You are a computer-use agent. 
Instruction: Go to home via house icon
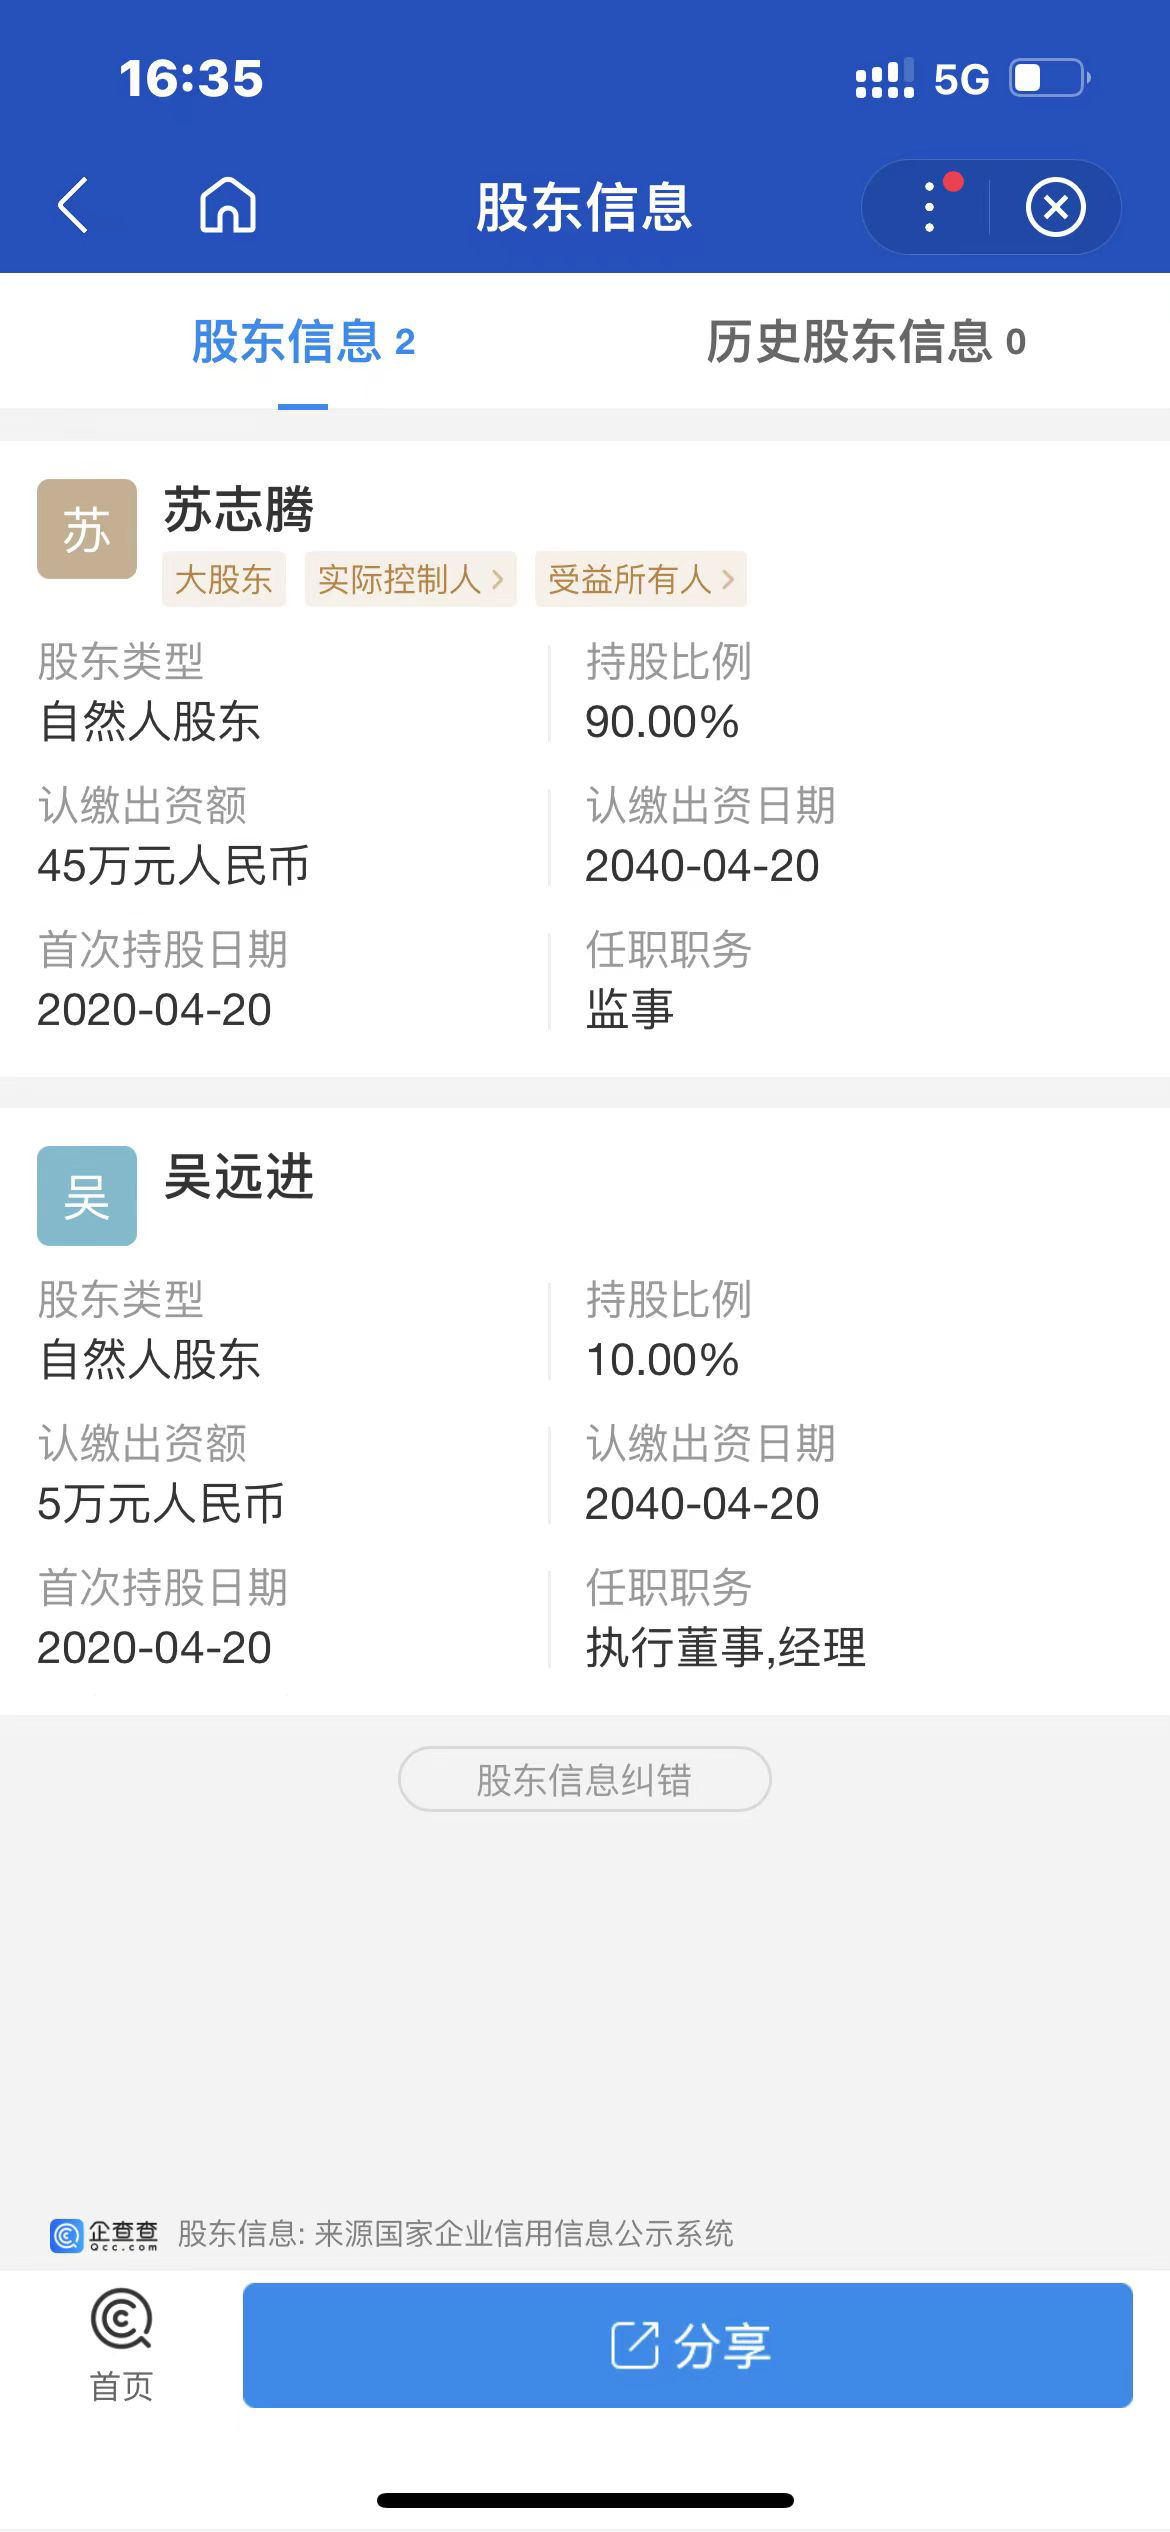click(x=228, y=205)
